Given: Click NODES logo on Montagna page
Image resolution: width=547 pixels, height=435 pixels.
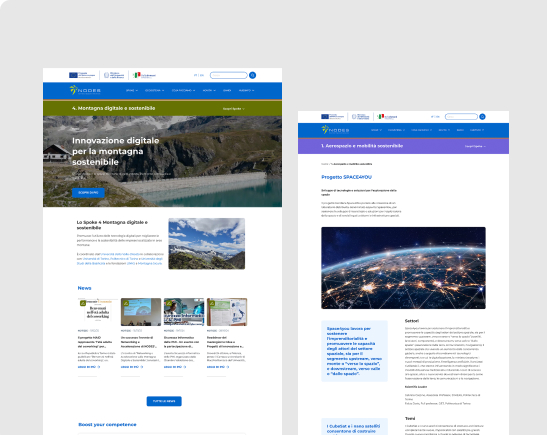Looking at the screenshot, I should click(x=85, y=90).
